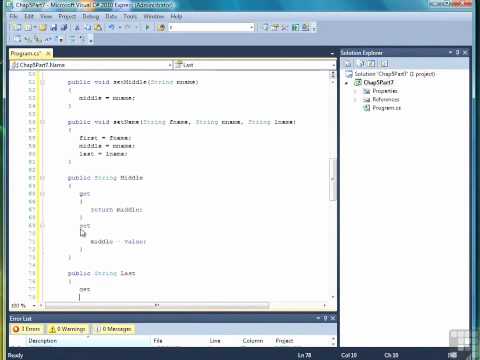Toggle the 0 Messages filter button
Viewport: 480px width, 360px height.
coord(114,329)
